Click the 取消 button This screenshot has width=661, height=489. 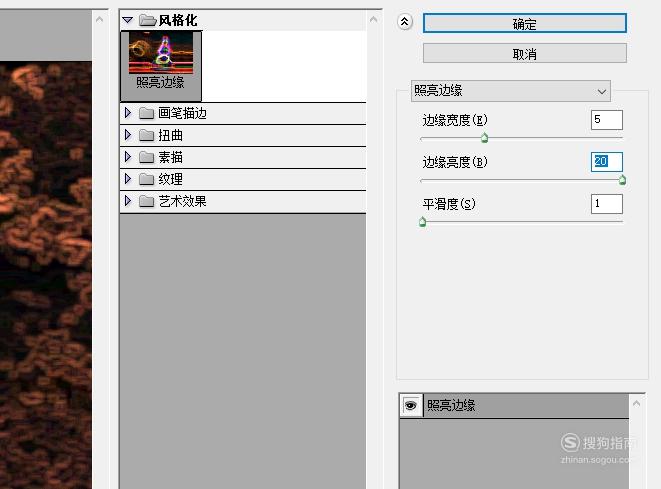[524, 54]
